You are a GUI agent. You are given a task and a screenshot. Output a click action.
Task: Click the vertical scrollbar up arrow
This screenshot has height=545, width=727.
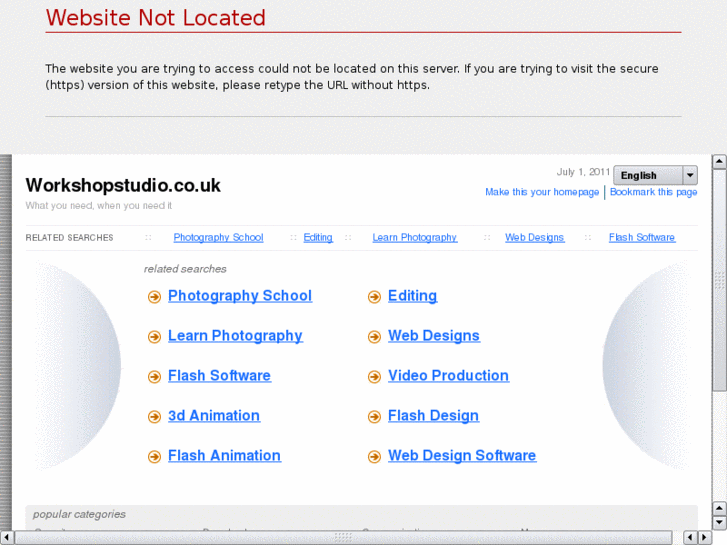coord(719,161)
